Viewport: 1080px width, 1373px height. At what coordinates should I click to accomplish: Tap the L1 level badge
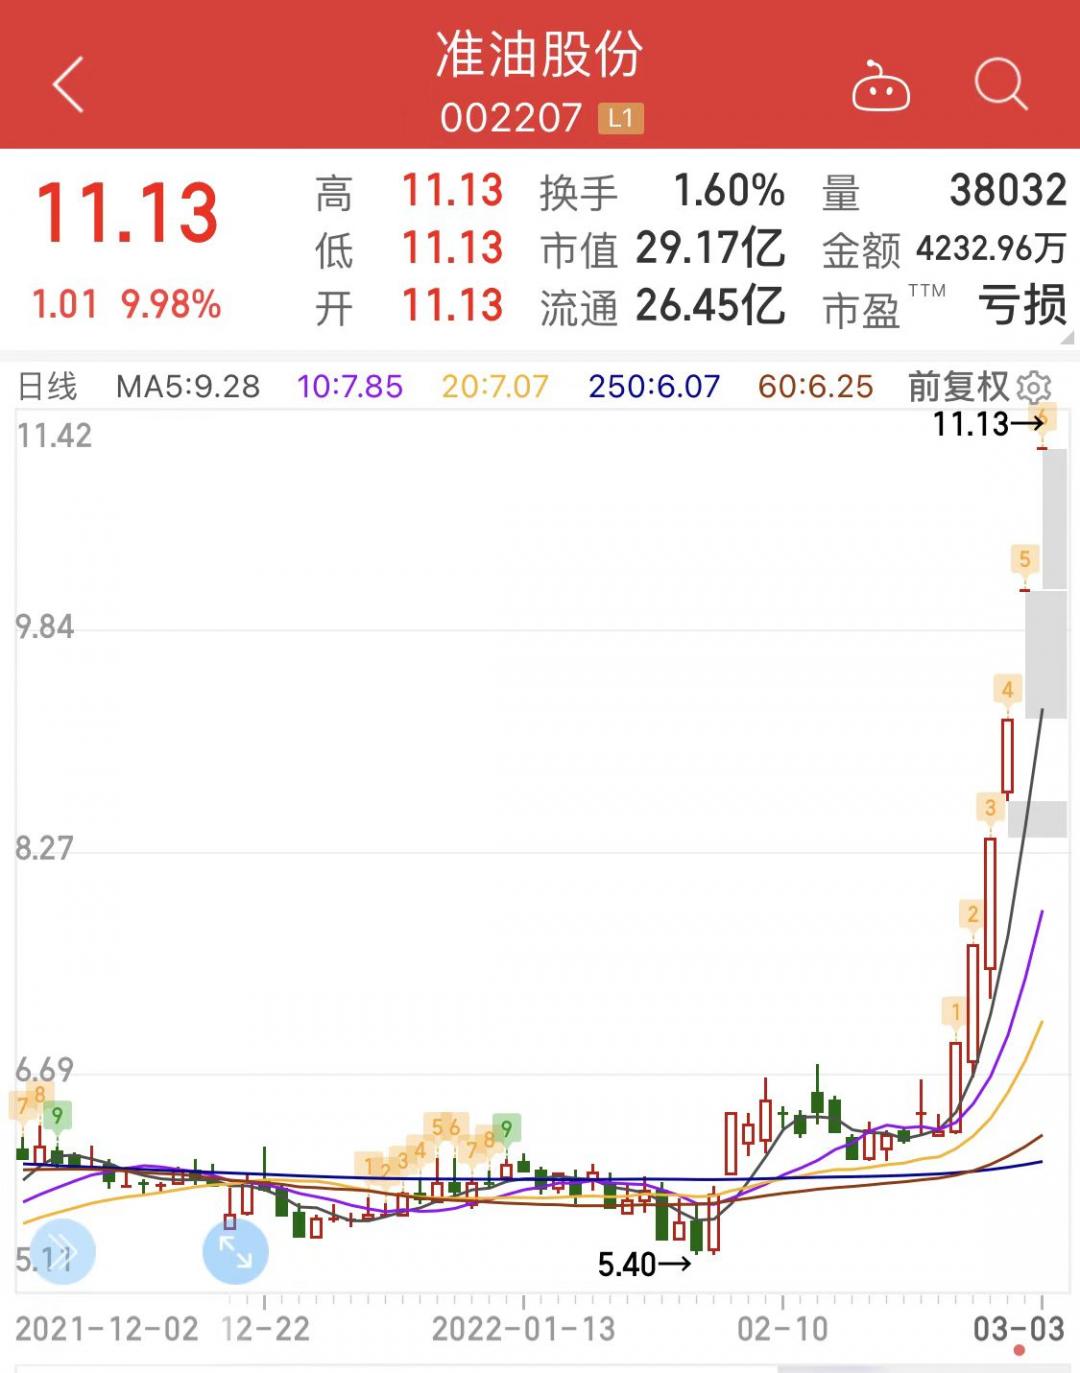621,118
